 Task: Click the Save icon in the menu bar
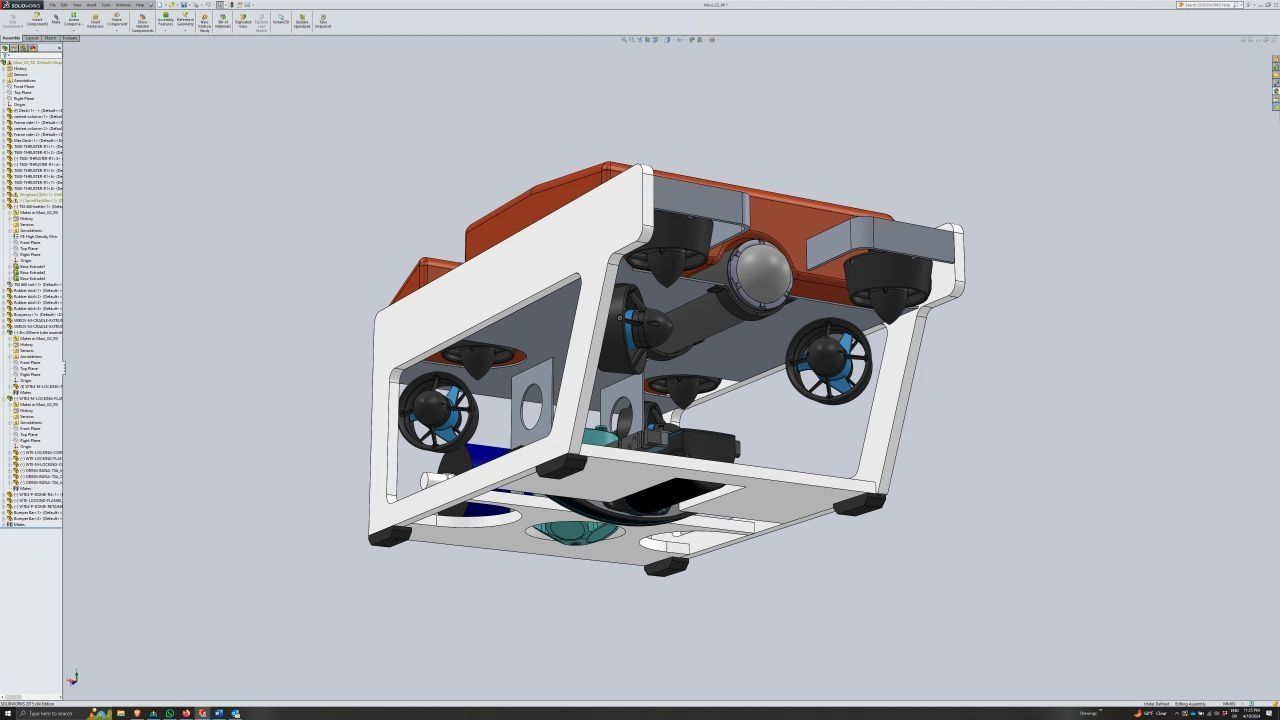(184, 4)
